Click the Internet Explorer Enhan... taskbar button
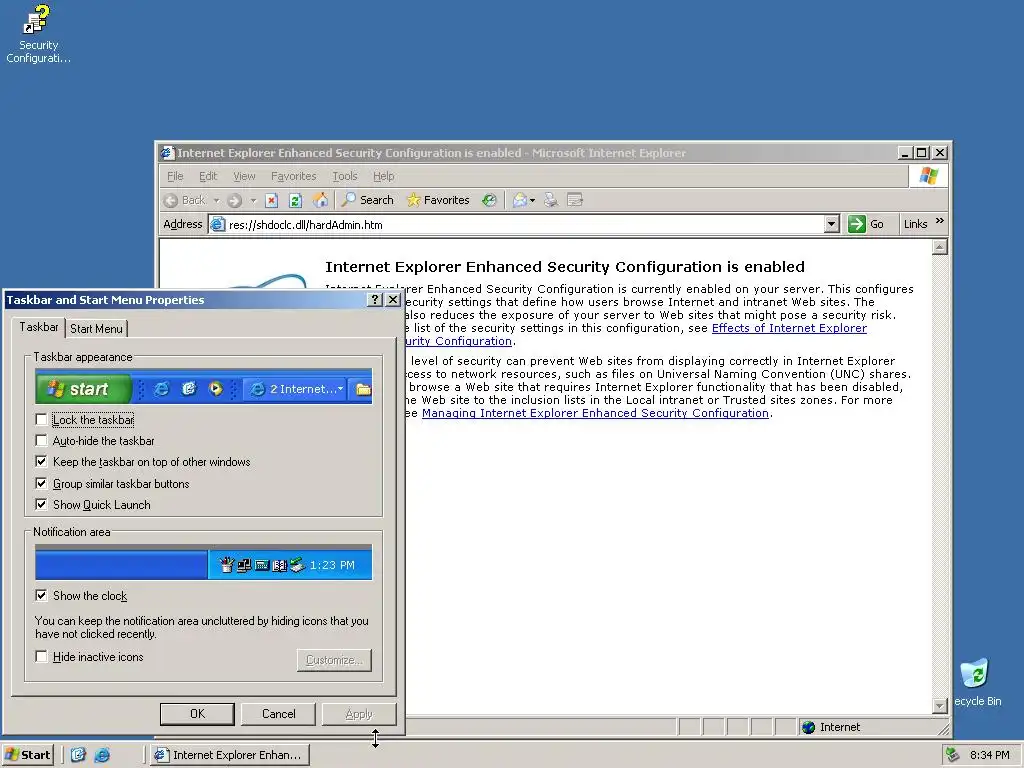Image resolution: width=1024 pixels, height=768 pixels. coord(229,755)
